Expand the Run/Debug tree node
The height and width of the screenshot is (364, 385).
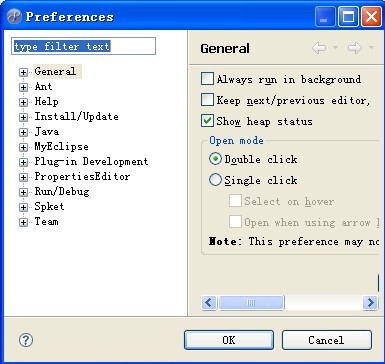coord(23,192)
